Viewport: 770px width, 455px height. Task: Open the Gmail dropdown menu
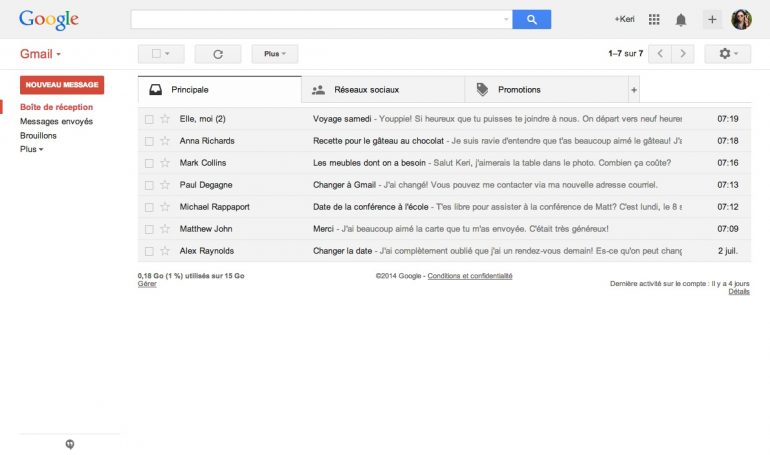coord(41,54)
